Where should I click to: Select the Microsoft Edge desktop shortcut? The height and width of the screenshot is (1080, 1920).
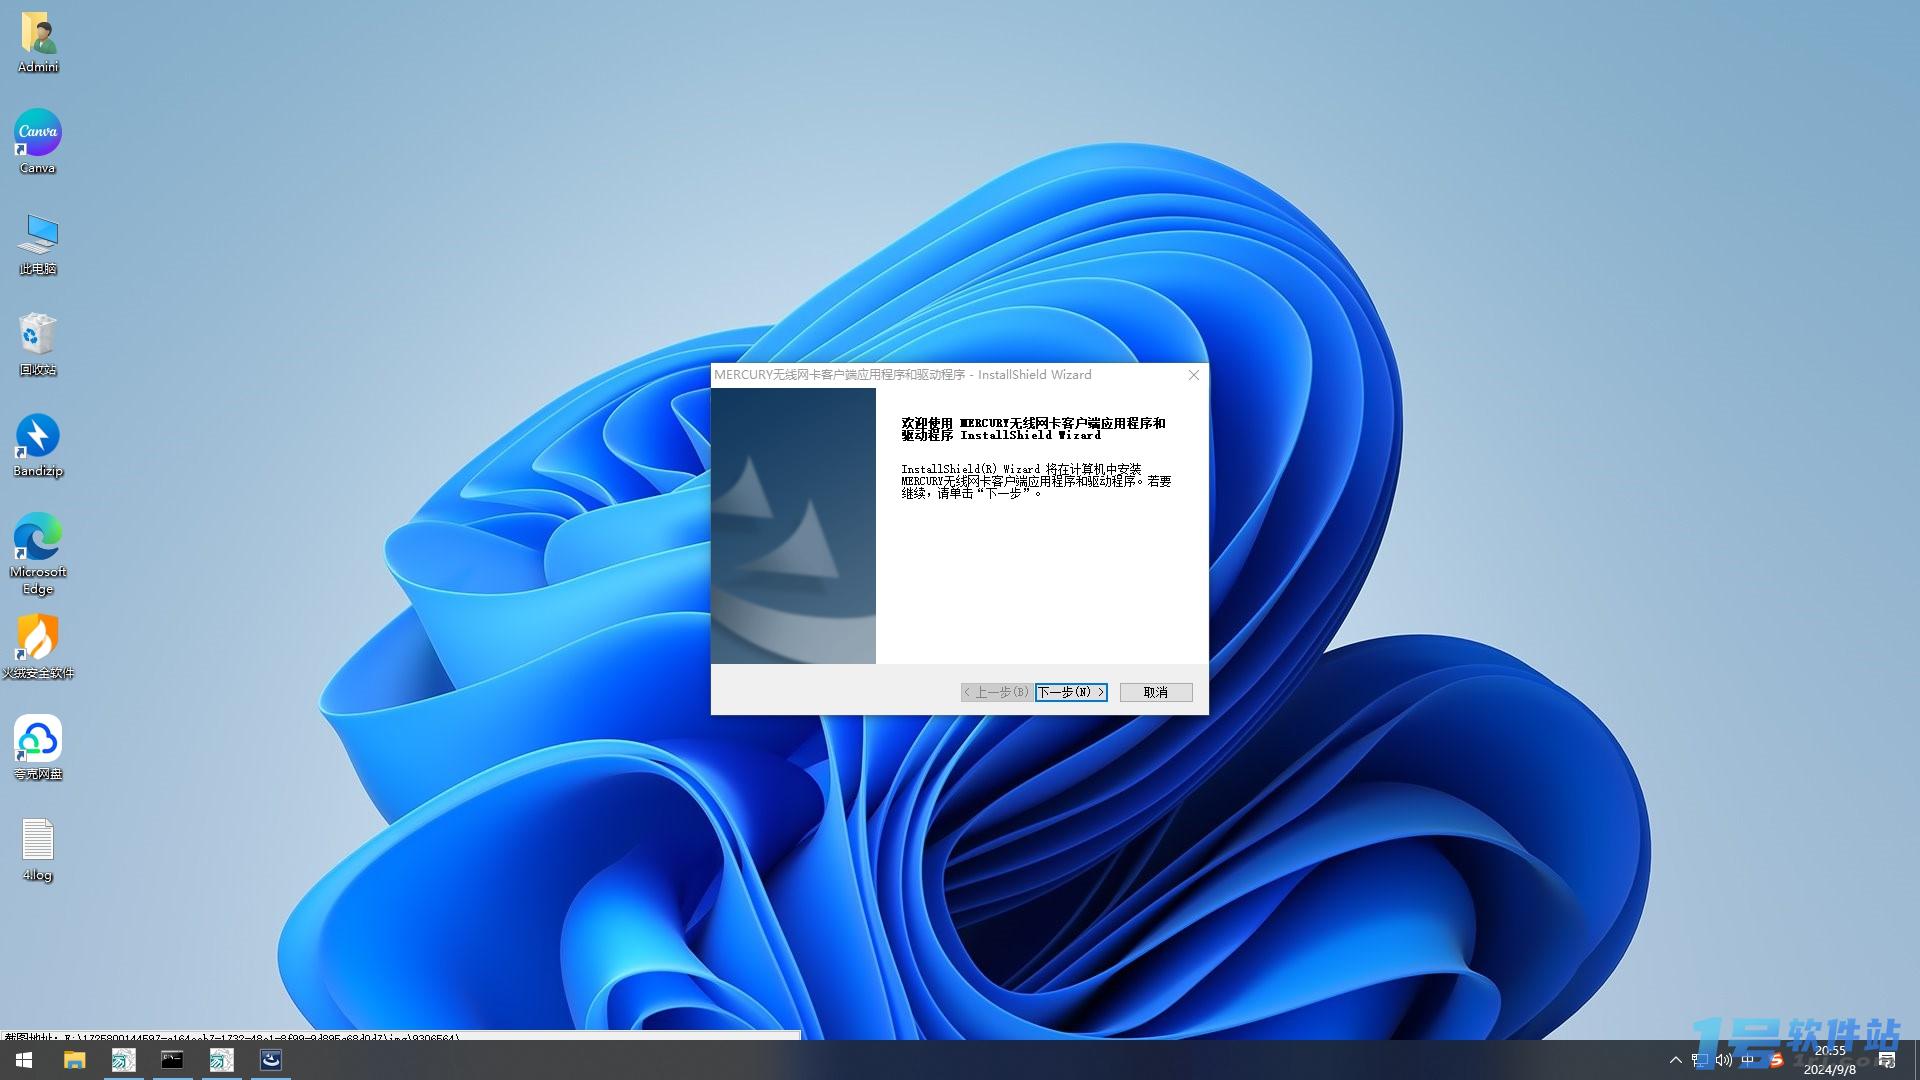pos(38,554)
